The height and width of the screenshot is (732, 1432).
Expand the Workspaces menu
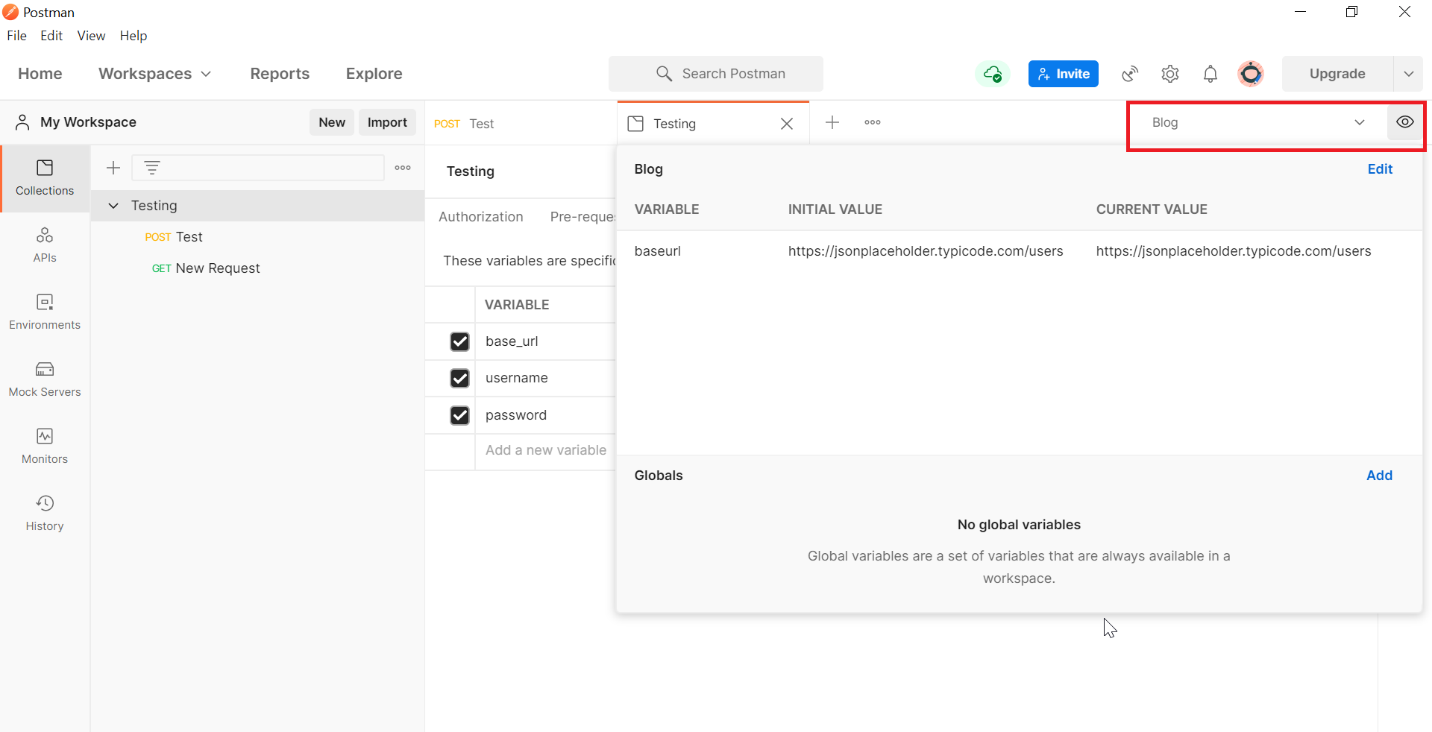click(155, 73)
